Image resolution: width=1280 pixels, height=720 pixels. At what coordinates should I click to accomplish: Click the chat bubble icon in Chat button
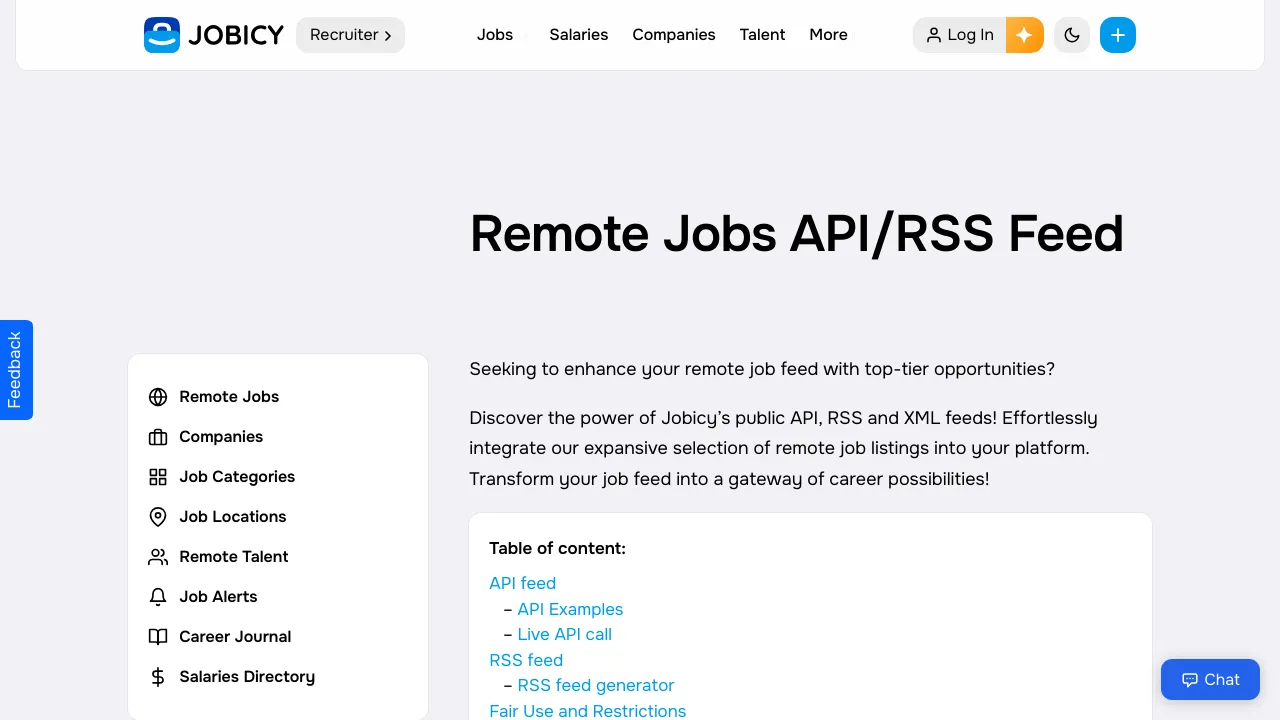click(x=1190, y=680)
